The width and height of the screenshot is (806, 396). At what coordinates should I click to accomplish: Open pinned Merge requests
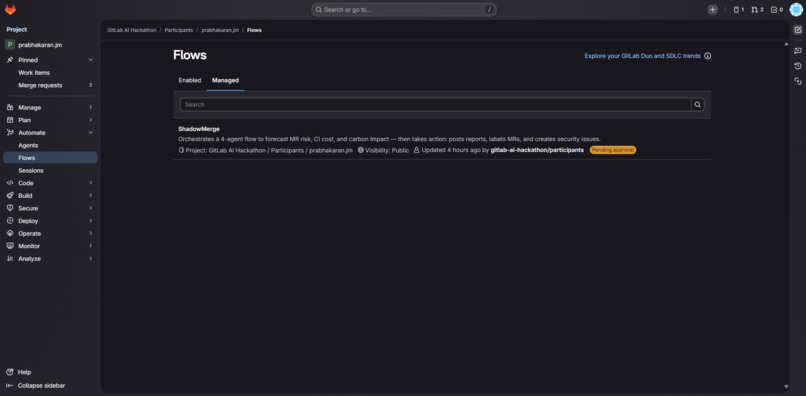[50, 85]
